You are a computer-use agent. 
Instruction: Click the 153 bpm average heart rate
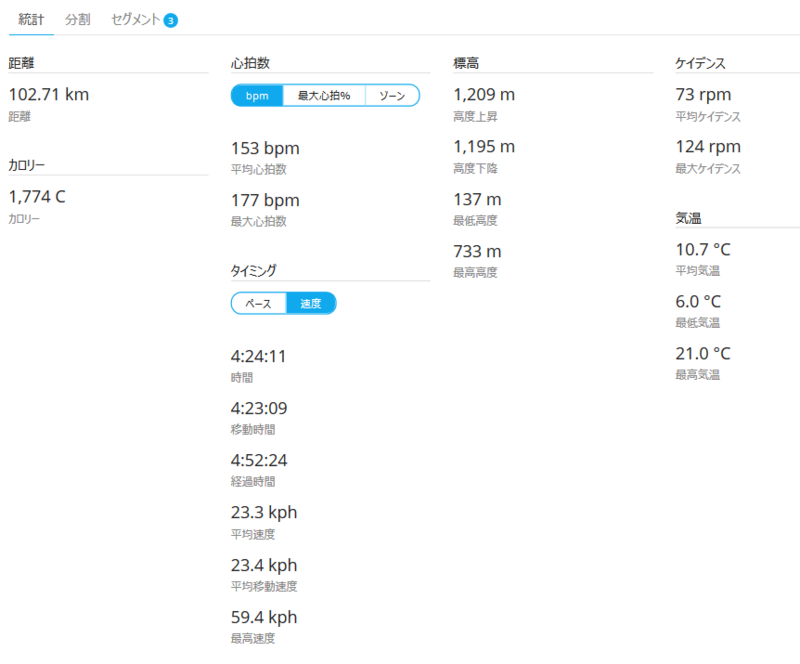[265, 149]
